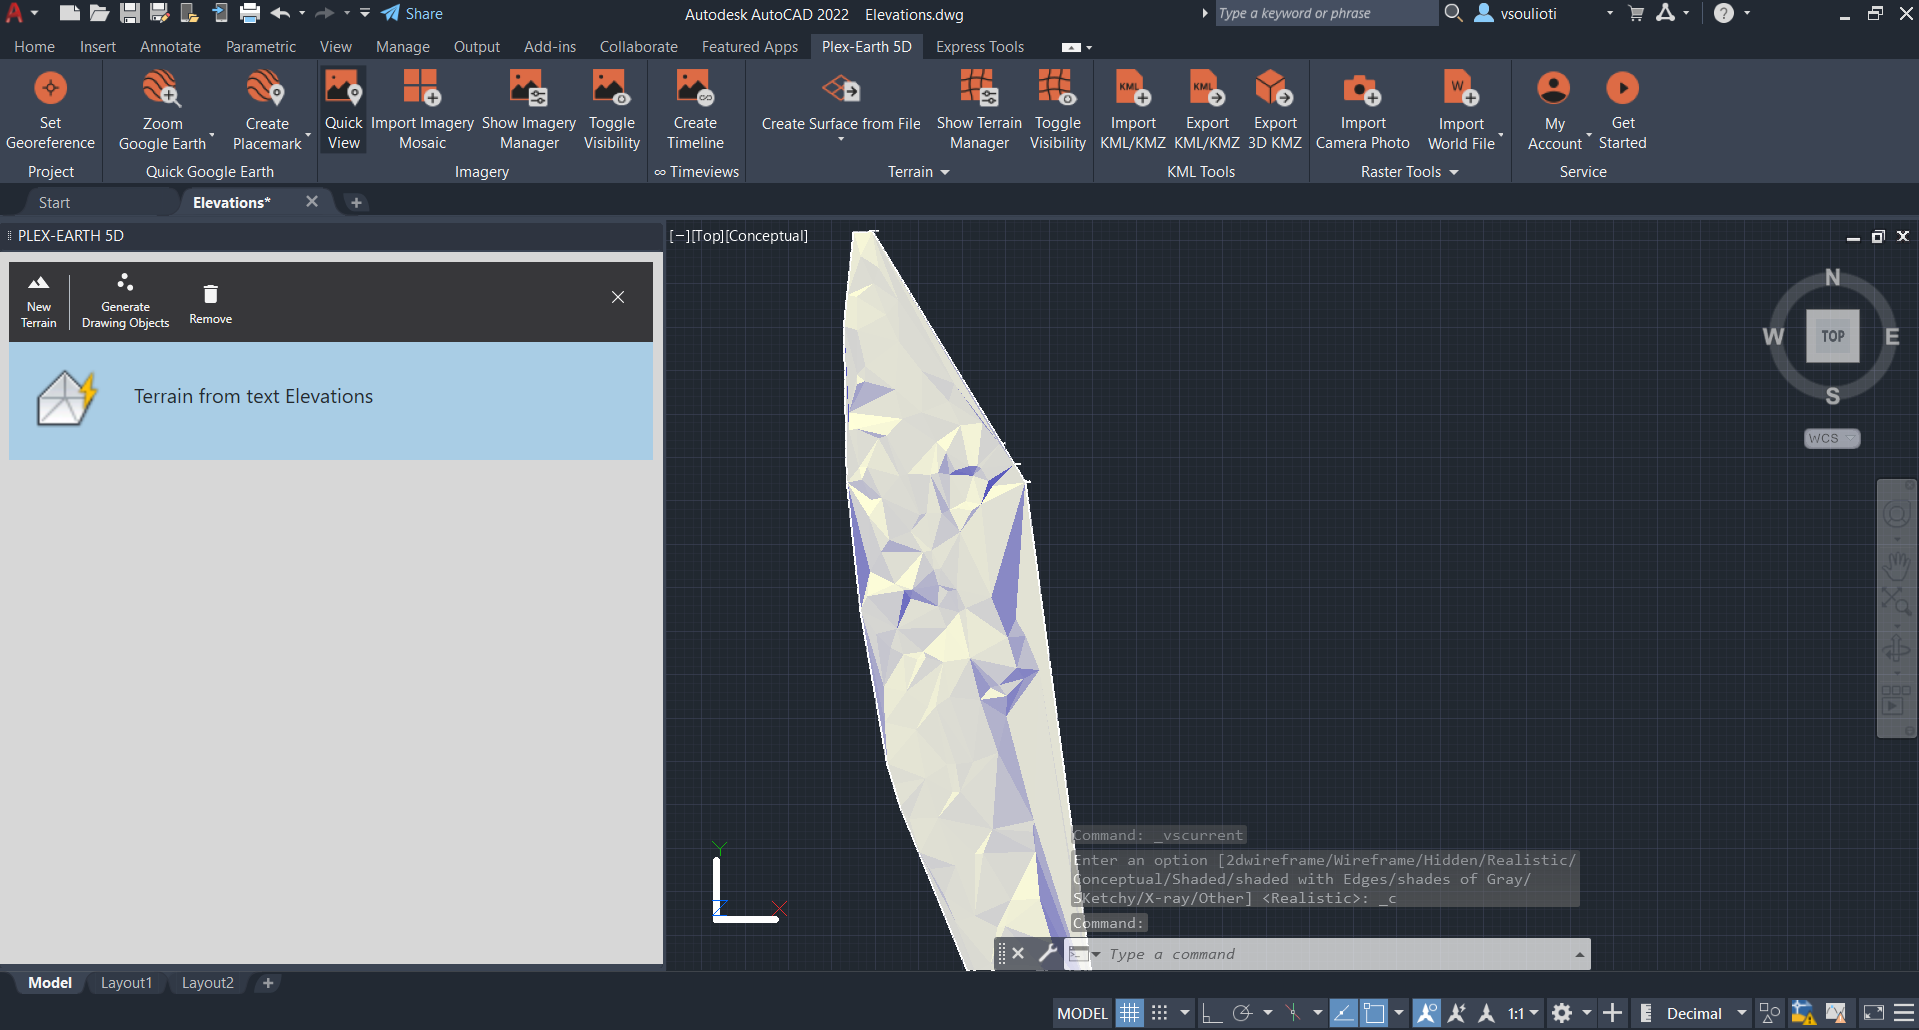The image size is (1919, 1030).
Task: Click the [Top] view control label
Action: pyautogui.click(x=707, y=236)
